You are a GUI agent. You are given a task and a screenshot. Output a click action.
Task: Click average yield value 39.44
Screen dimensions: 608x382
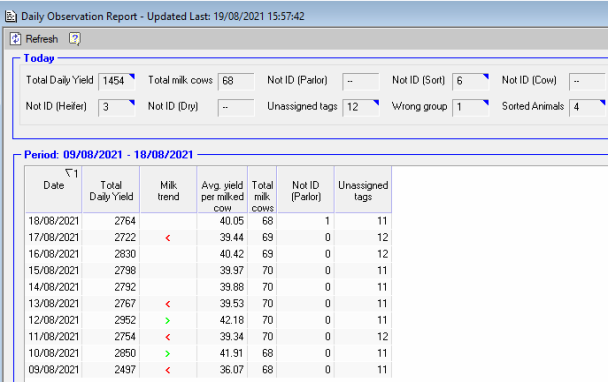click(231, 237)
